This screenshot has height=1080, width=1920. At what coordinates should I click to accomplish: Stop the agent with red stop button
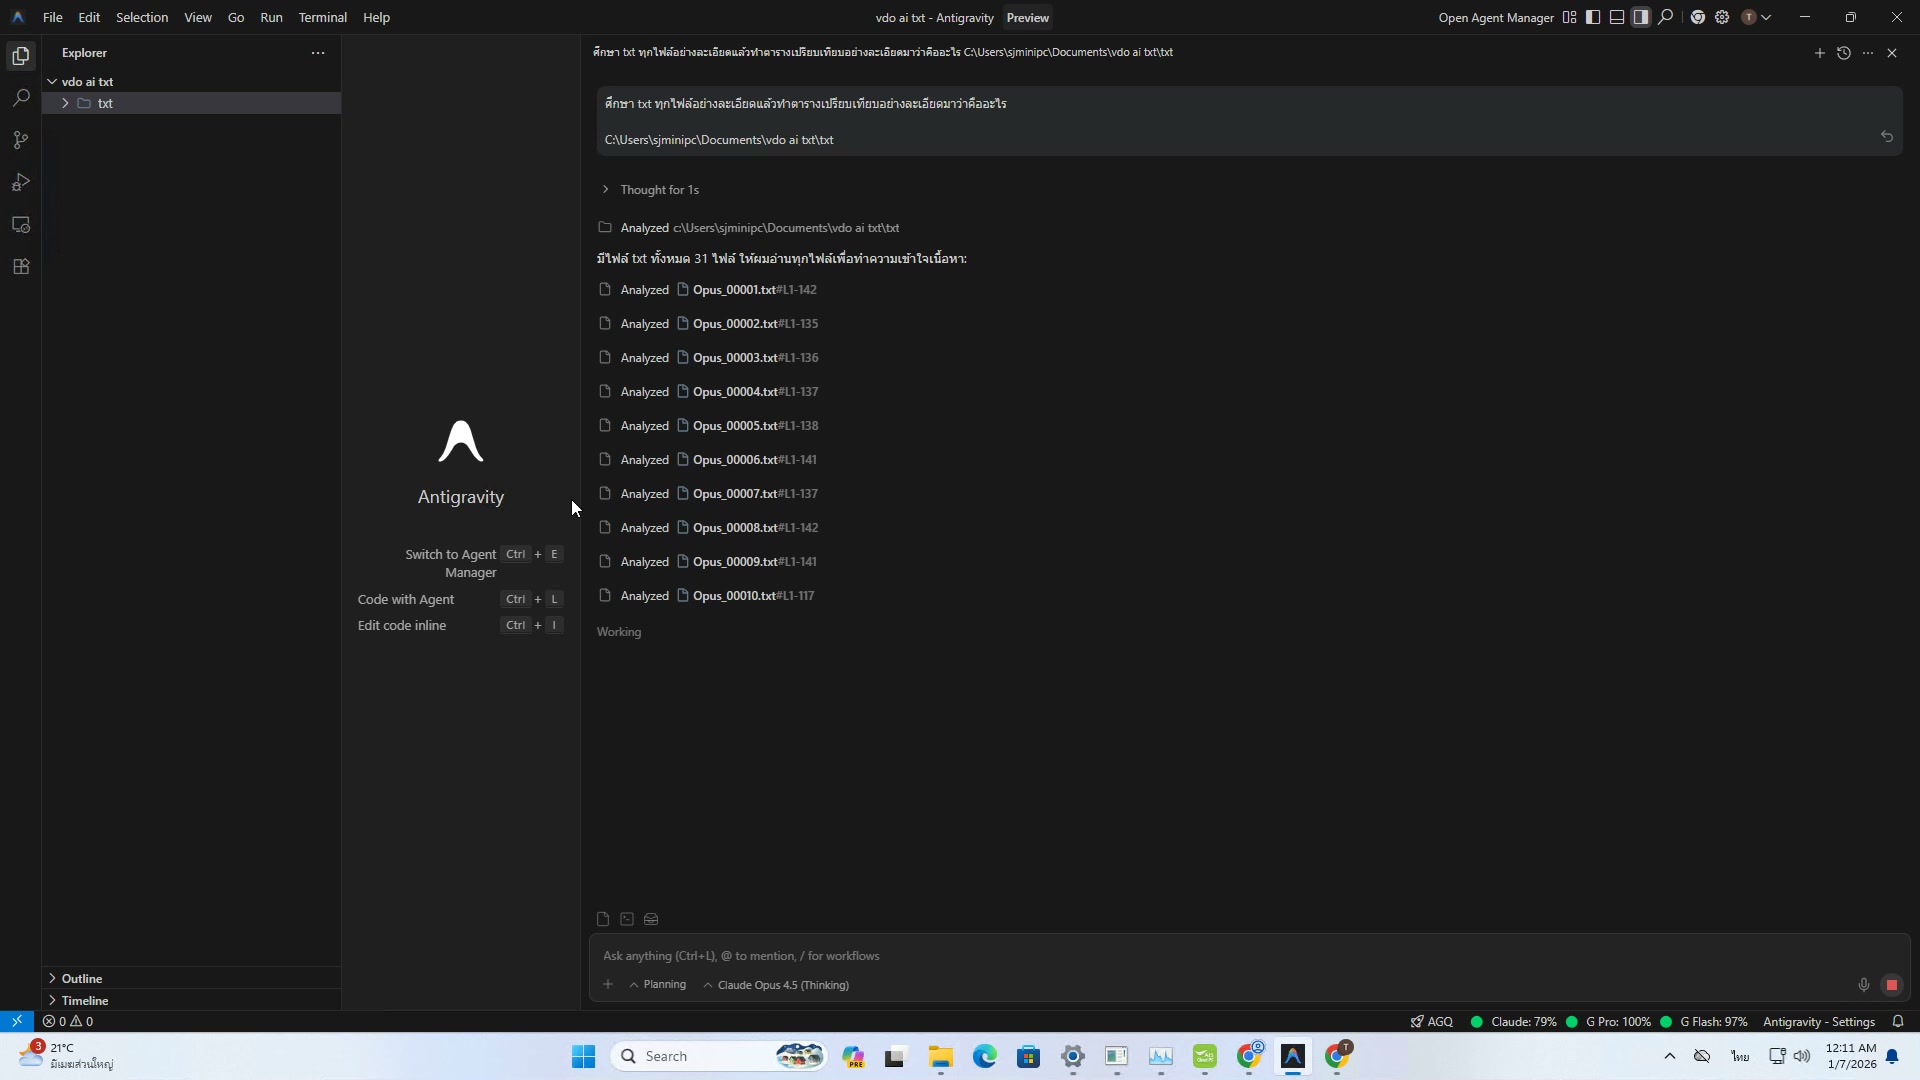click(x=1891, y=985)
